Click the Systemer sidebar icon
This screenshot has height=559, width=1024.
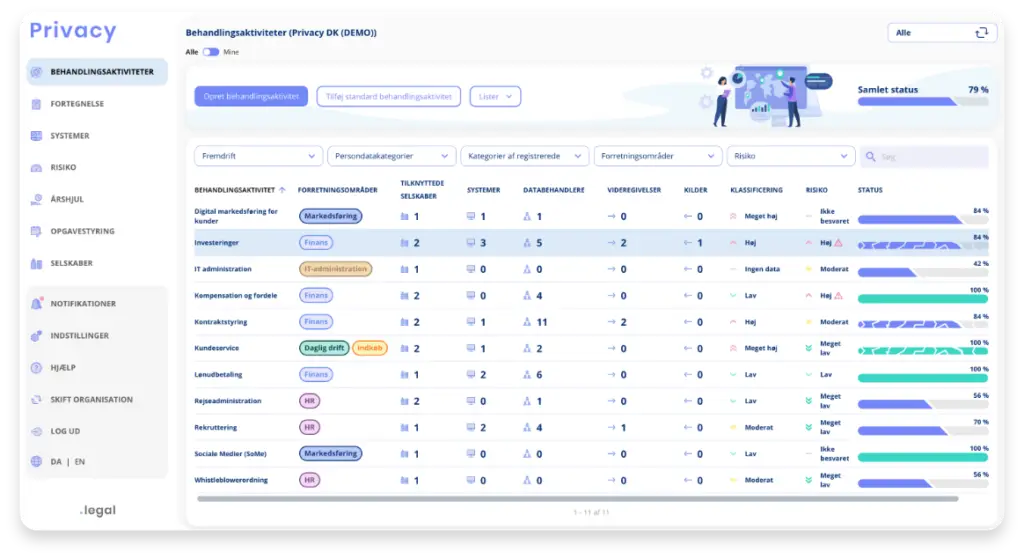click(x=37, y=136)
